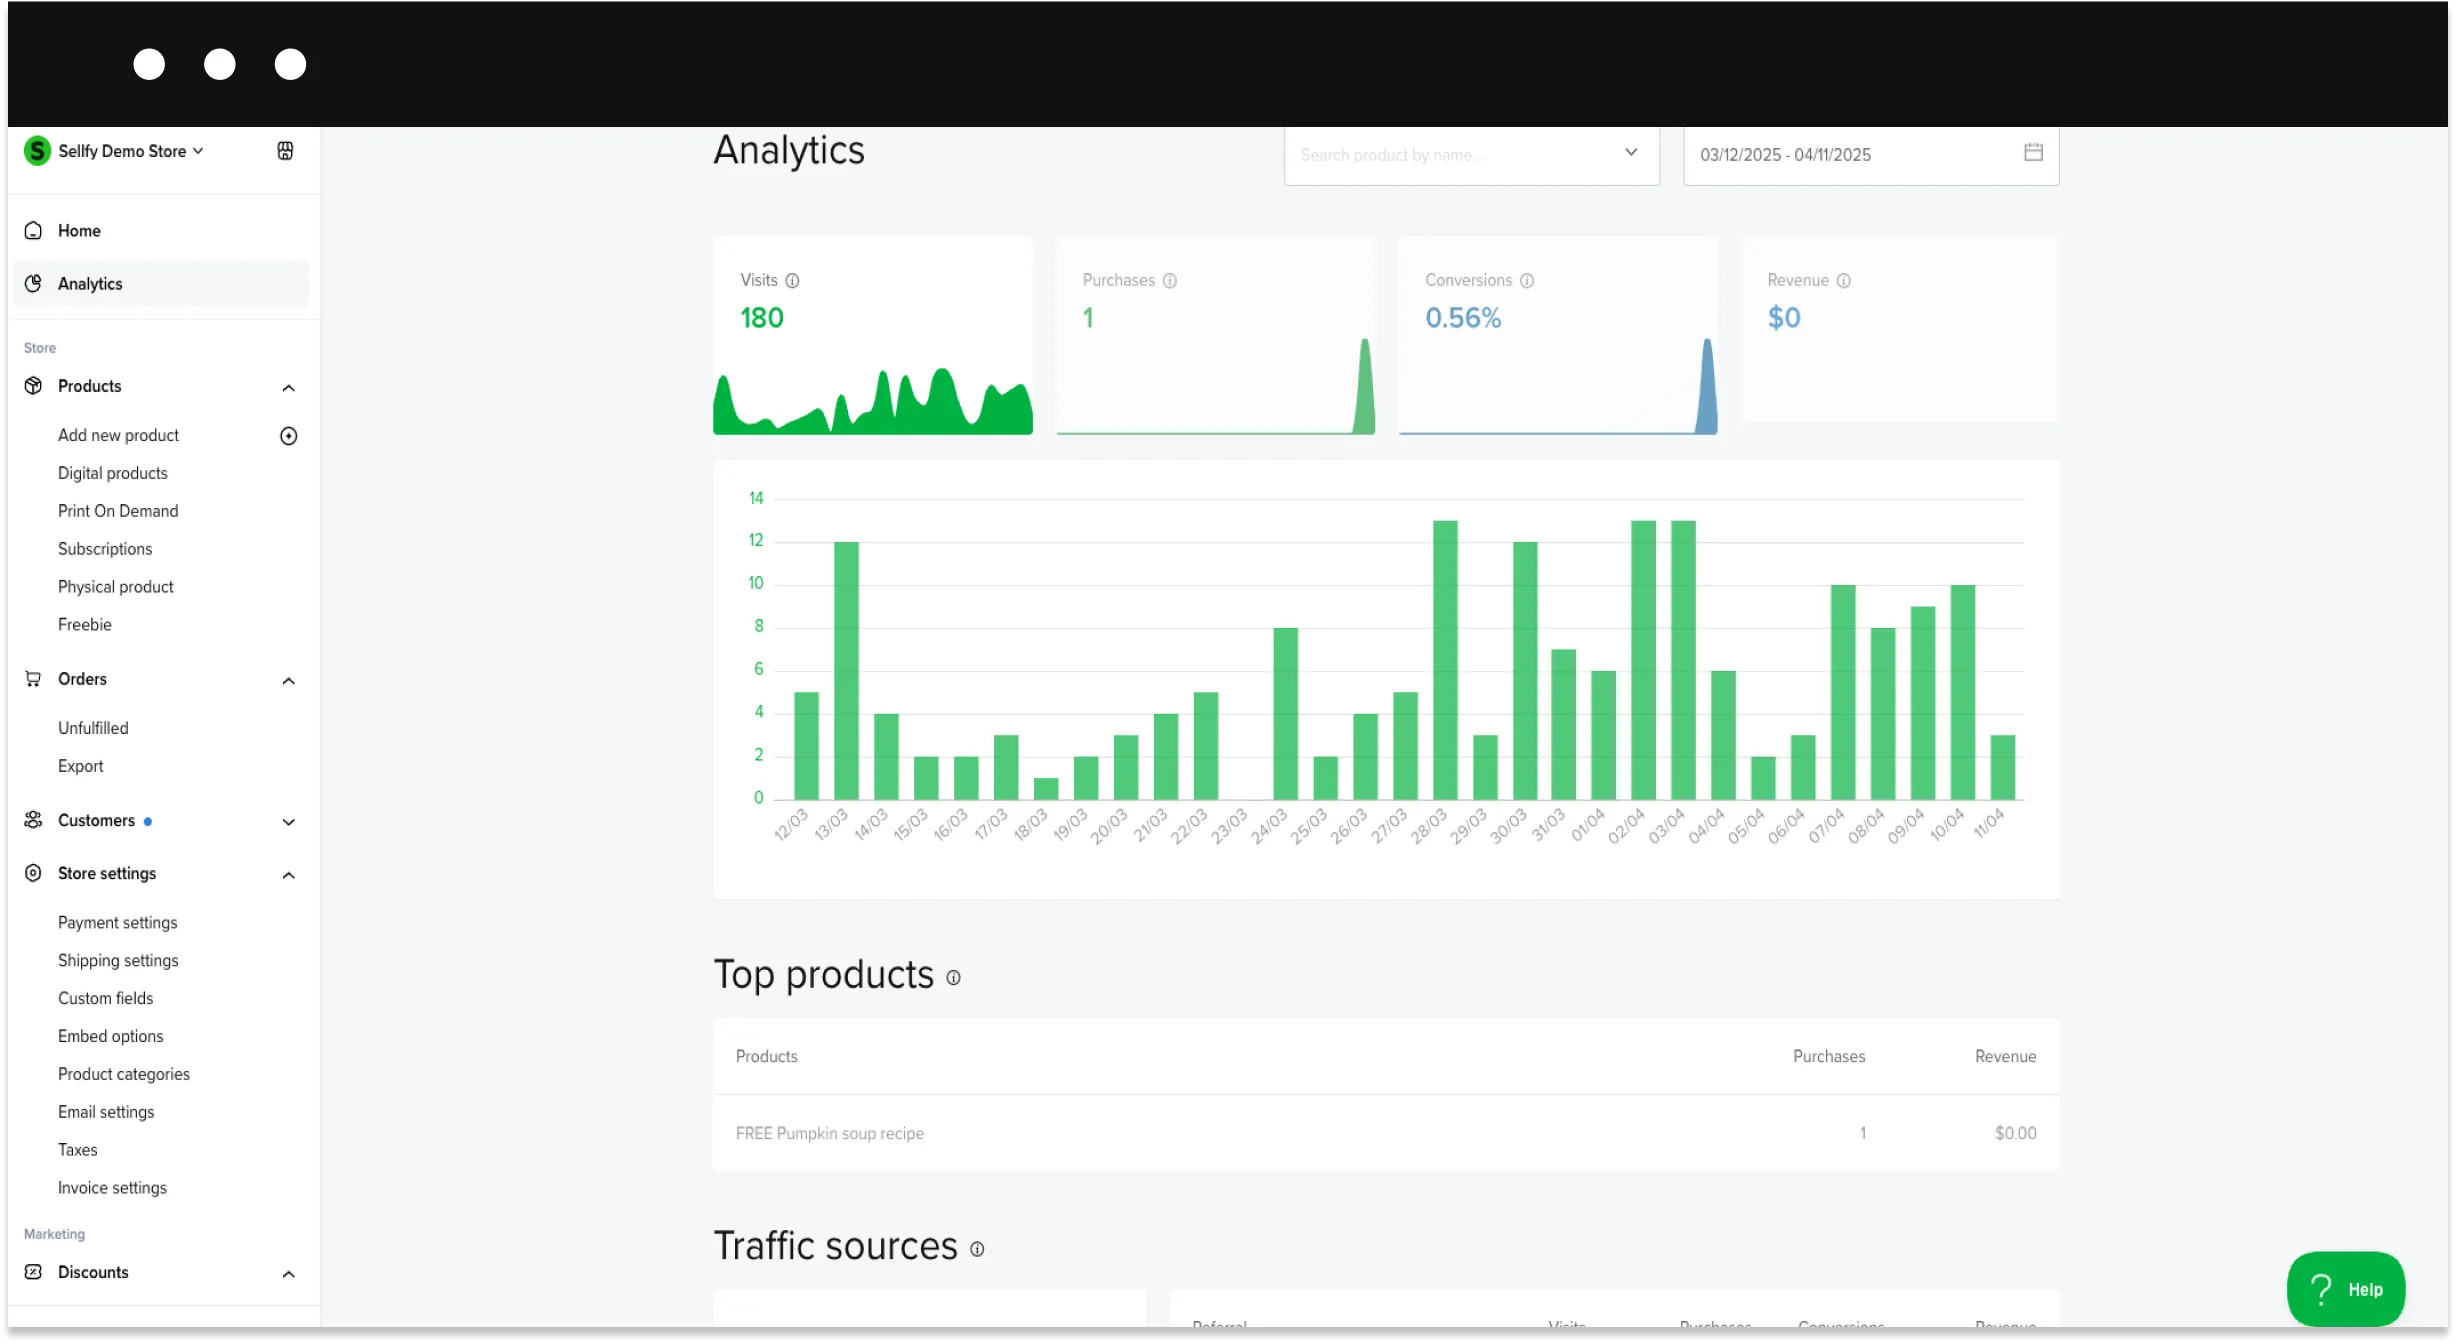Collapse the Orders section chevron

pos(289,681)
